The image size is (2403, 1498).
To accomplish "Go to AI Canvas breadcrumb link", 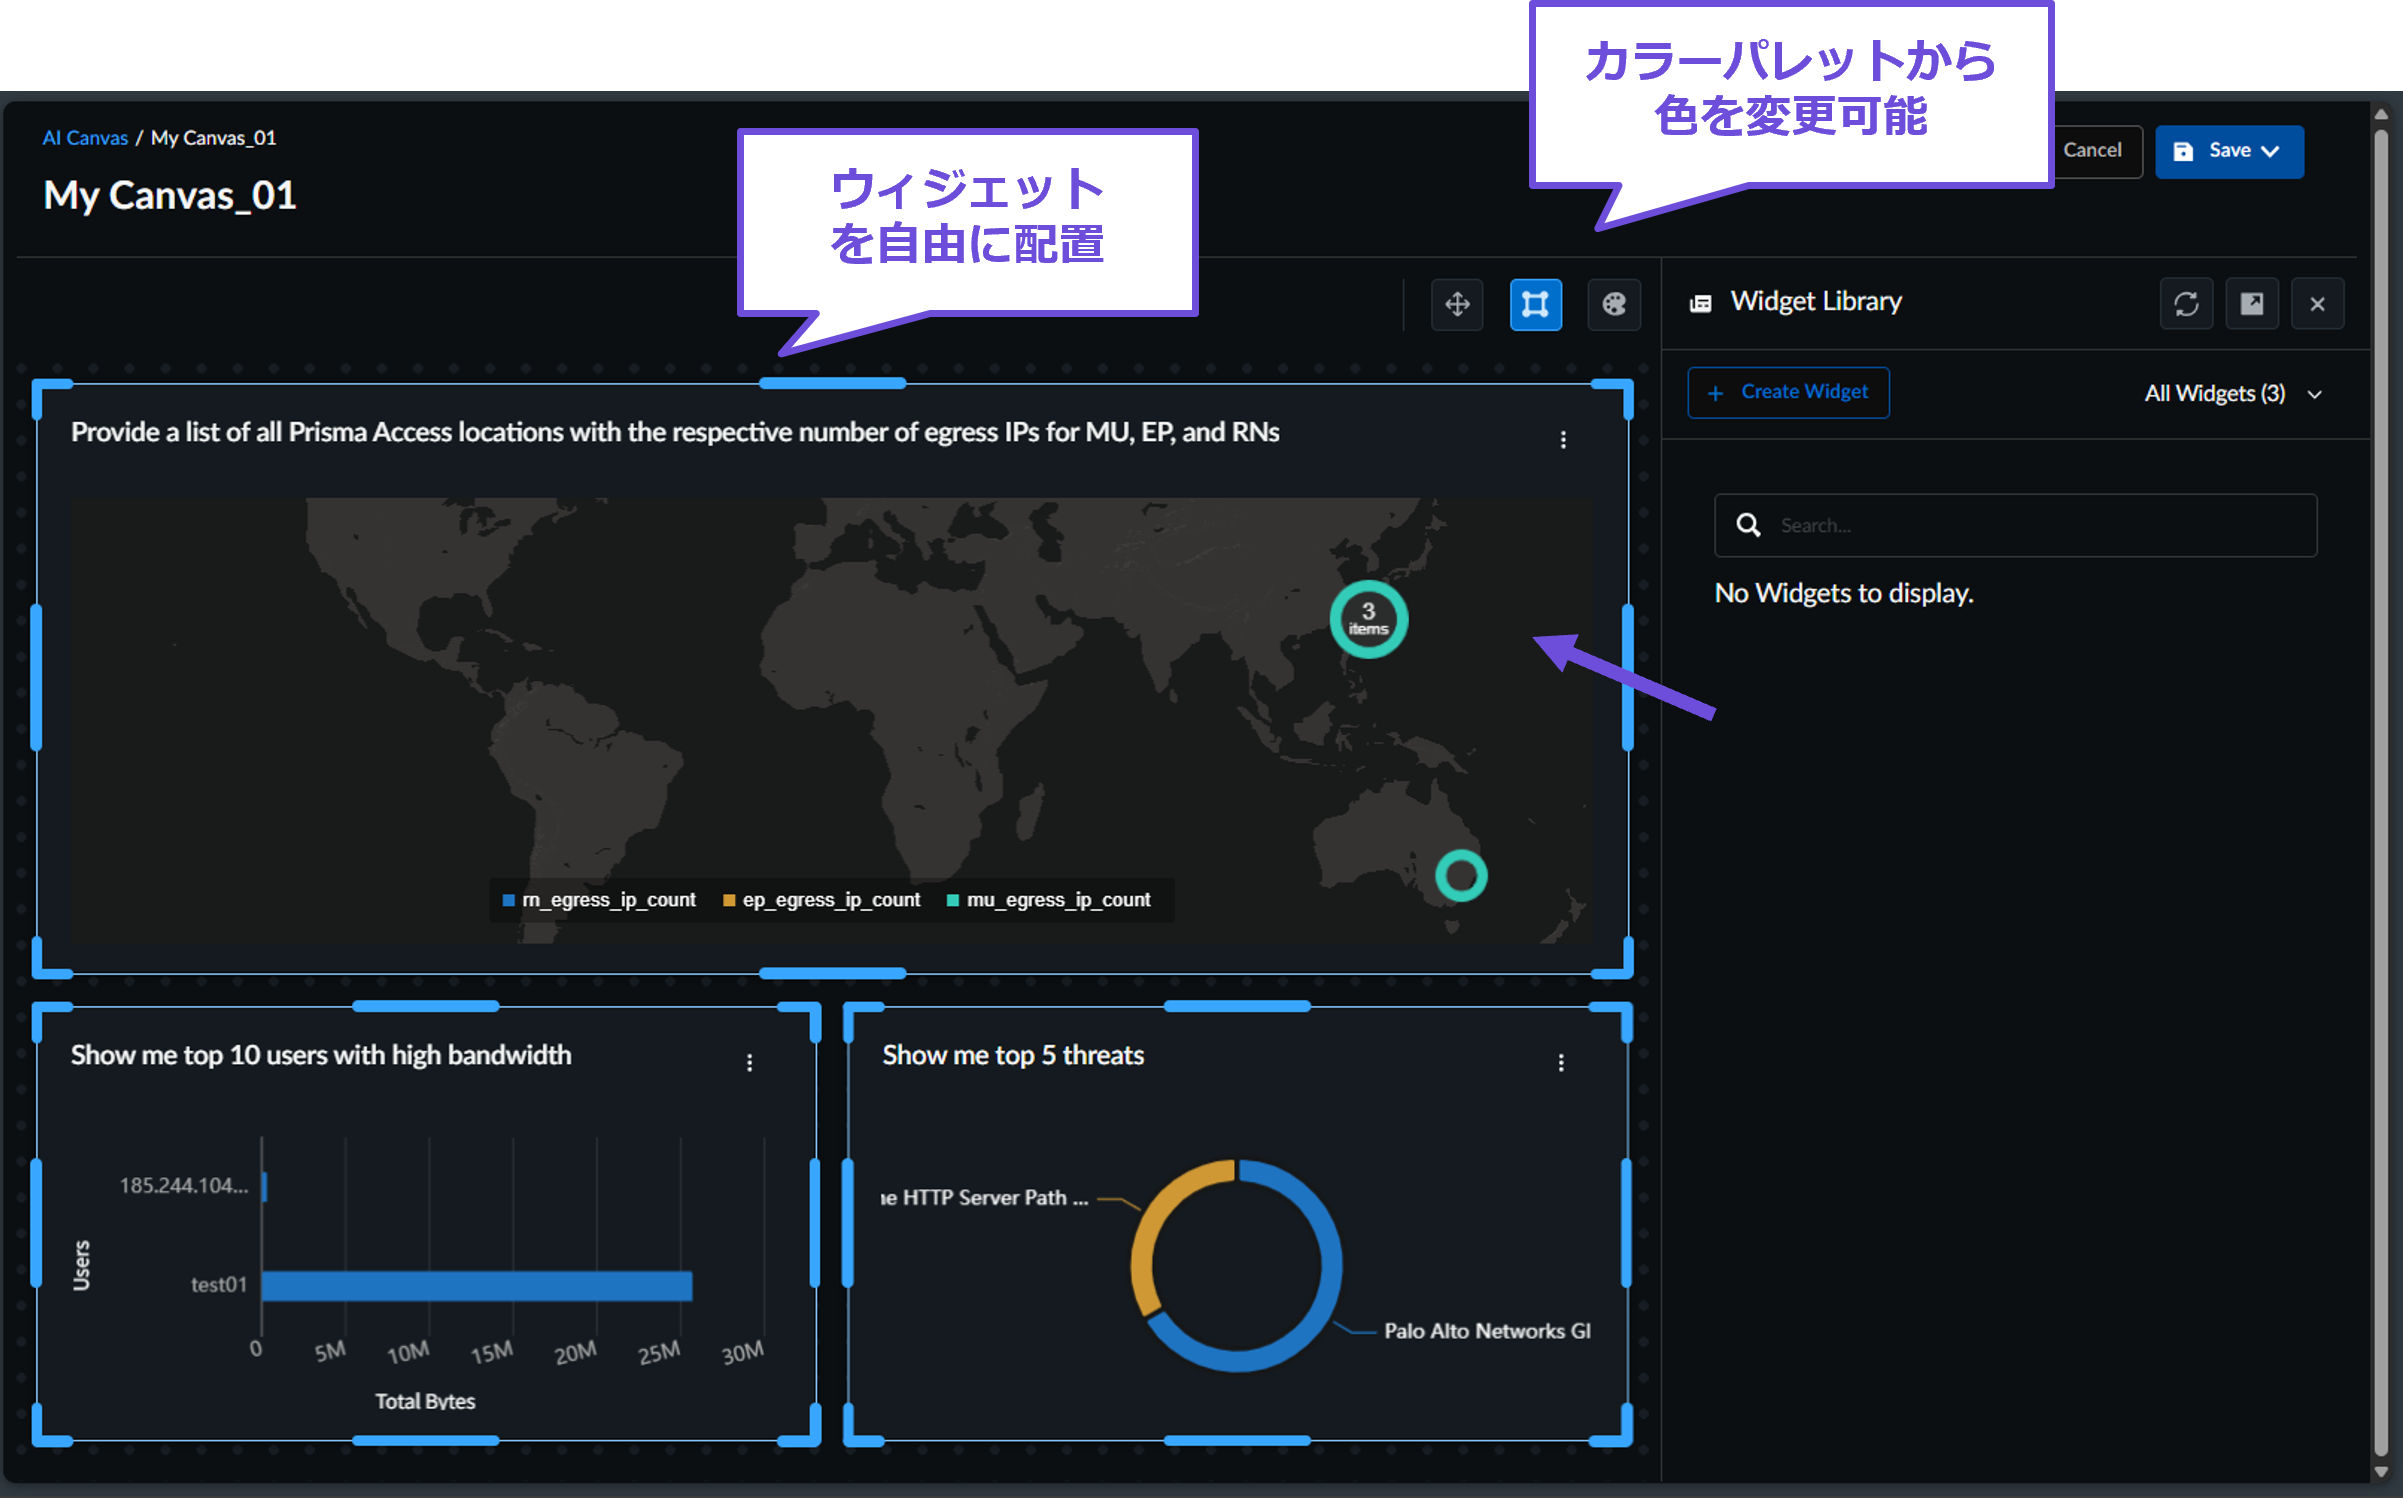I will pos(85,138).
